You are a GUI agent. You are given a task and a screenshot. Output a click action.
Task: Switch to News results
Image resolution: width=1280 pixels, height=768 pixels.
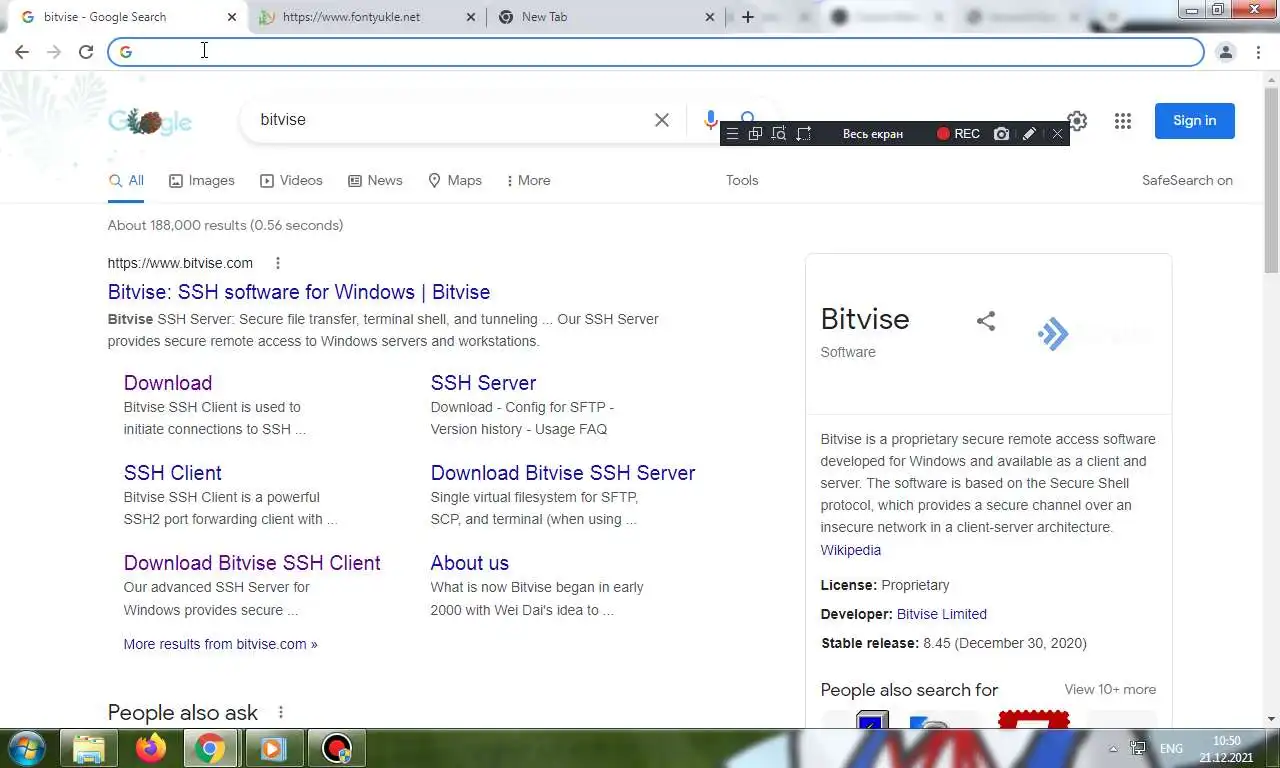click(x=375, y=181)
